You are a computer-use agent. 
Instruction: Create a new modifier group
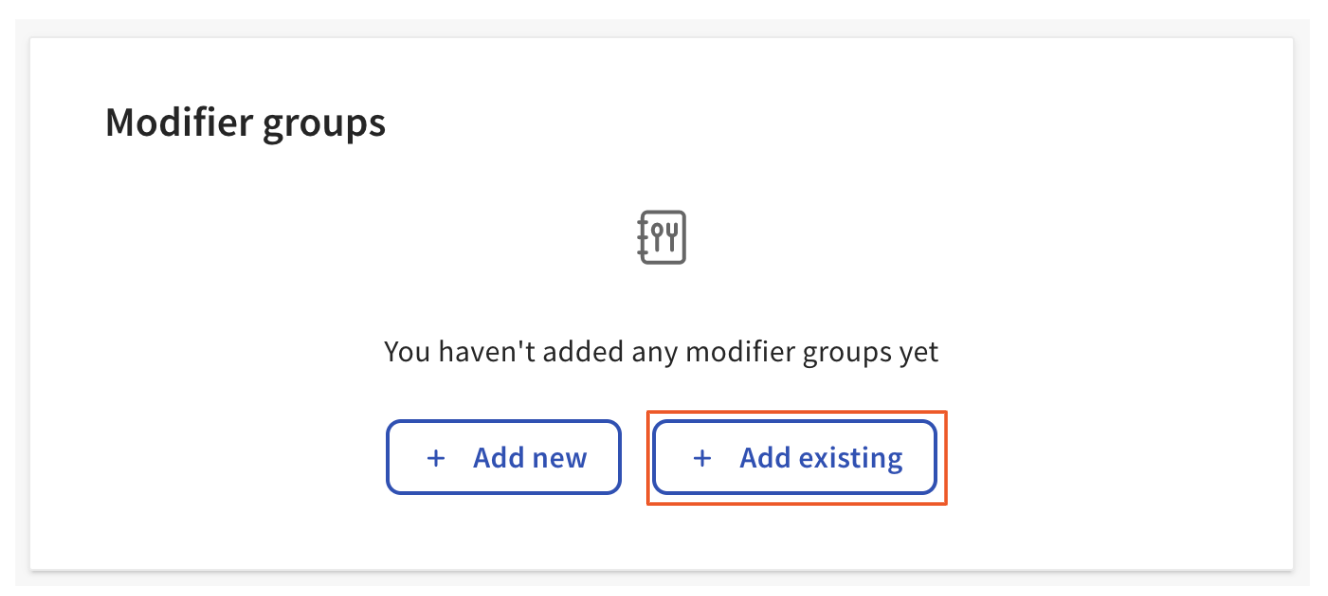point(504,458)
